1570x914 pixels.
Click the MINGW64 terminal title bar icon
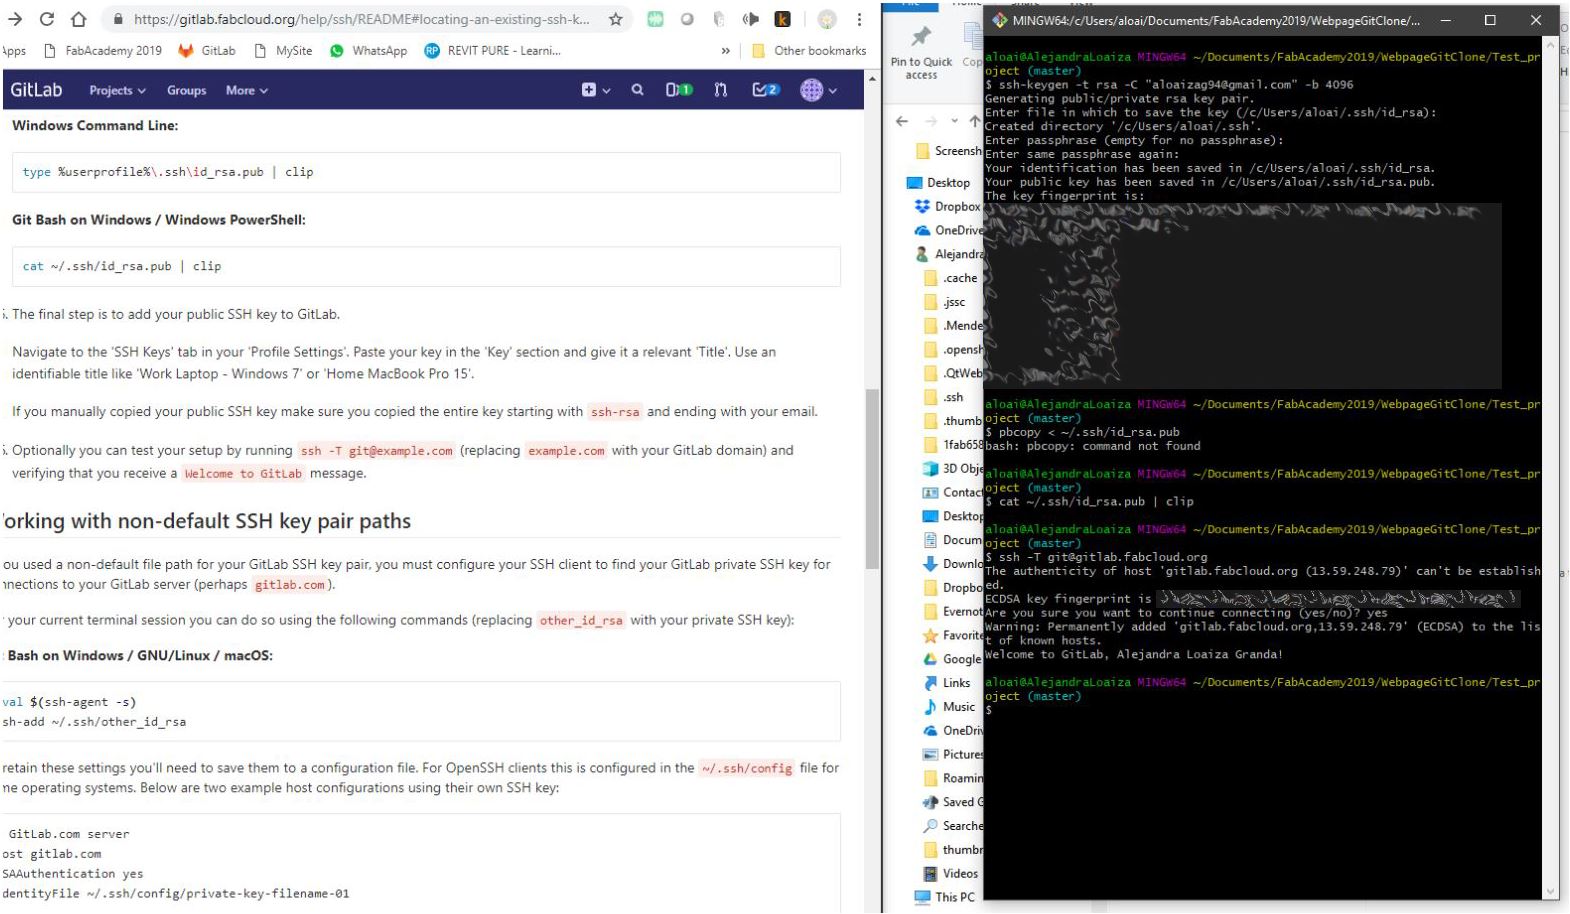[x=999, y=20]
